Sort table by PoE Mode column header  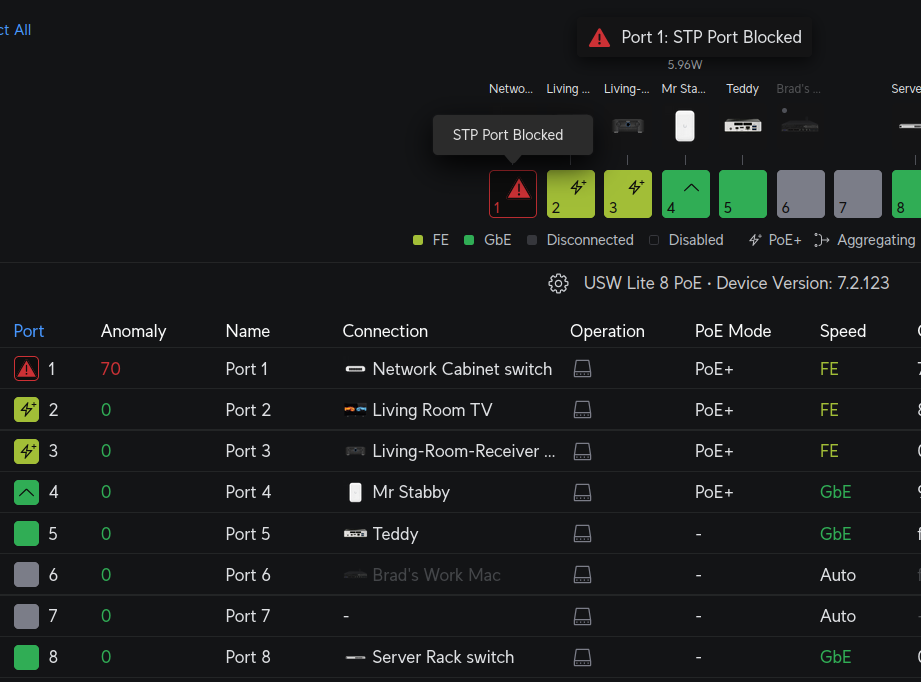(x=732, y=331)
